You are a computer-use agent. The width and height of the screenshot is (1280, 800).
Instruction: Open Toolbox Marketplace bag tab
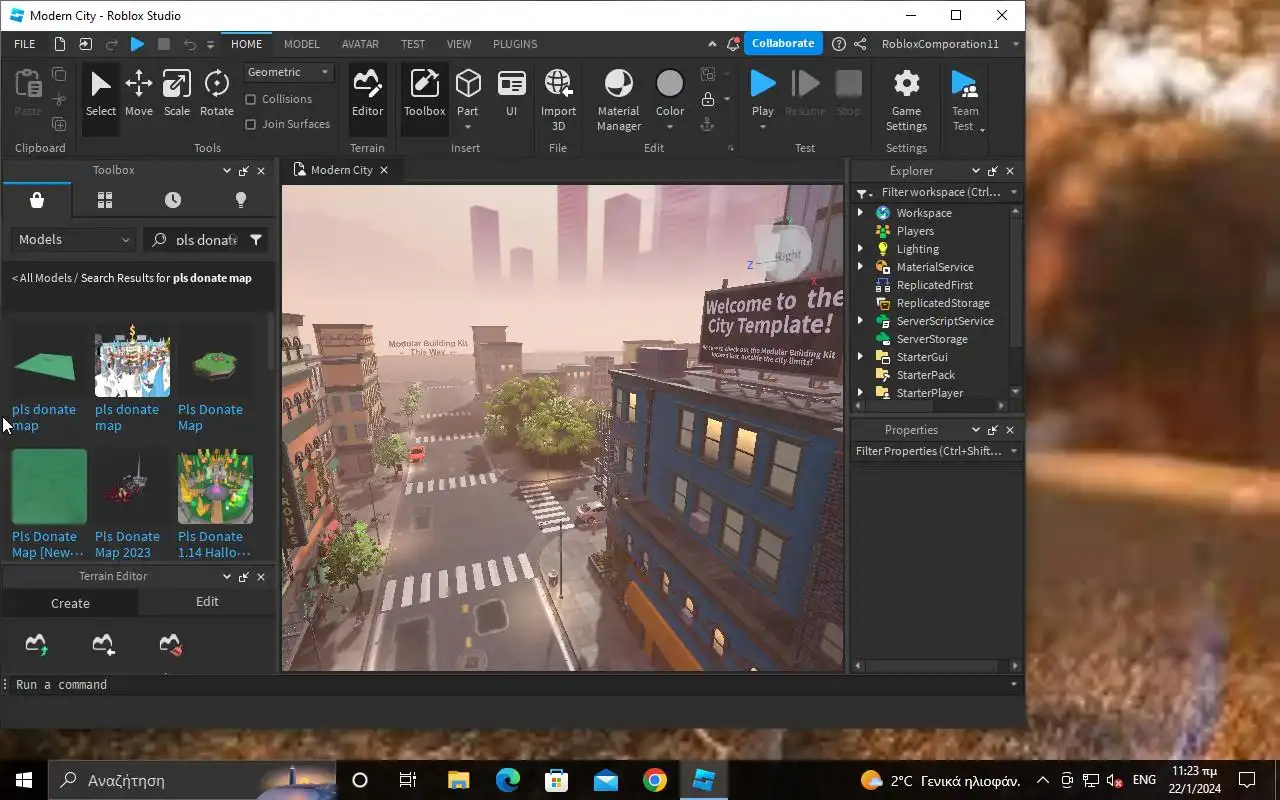coord(37,200)
